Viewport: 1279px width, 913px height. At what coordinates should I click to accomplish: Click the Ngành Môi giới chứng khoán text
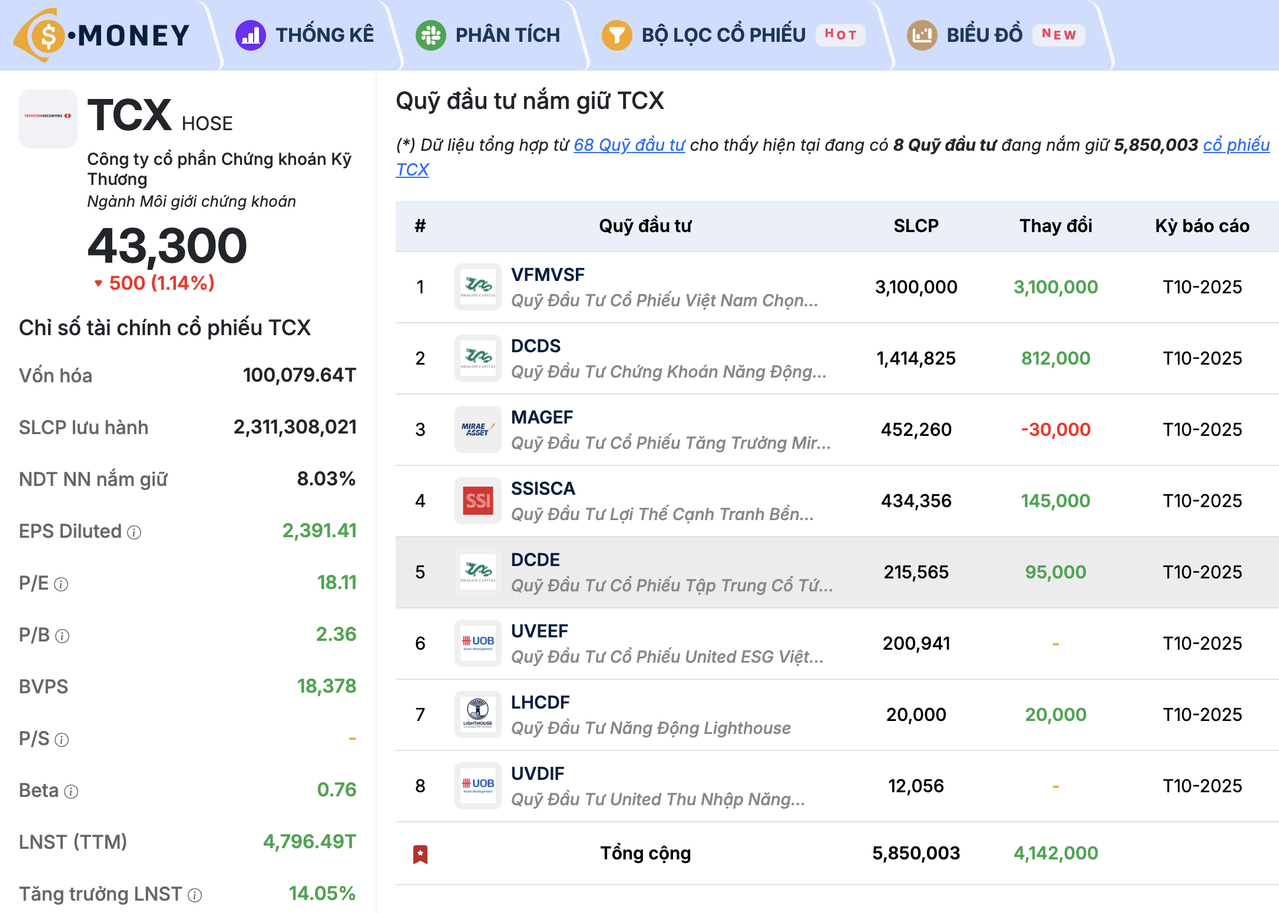point(192,202)
